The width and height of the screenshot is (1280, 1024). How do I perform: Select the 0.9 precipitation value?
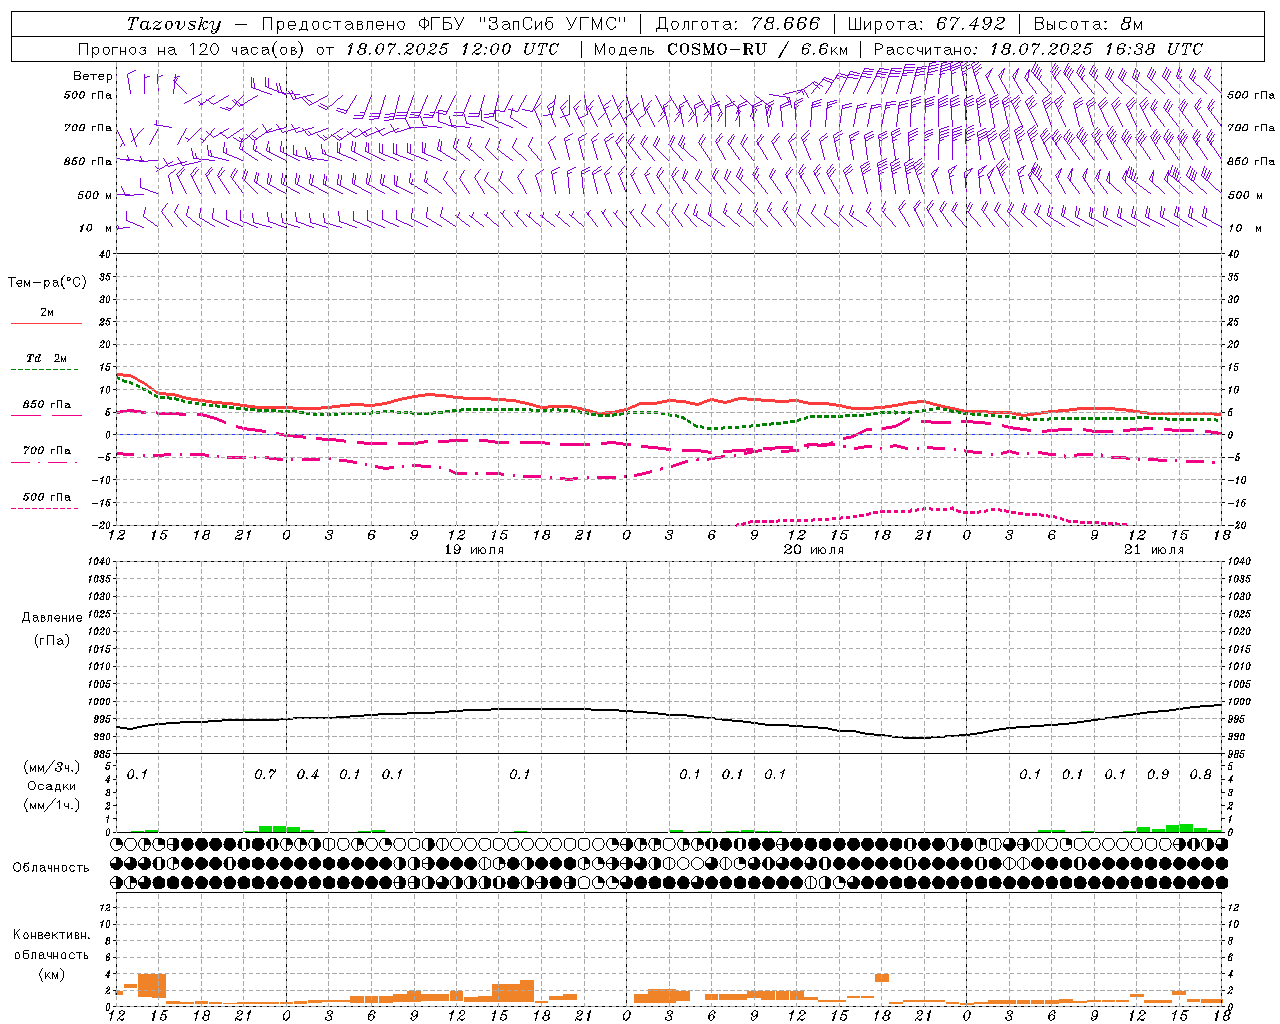coord(1158,775)
